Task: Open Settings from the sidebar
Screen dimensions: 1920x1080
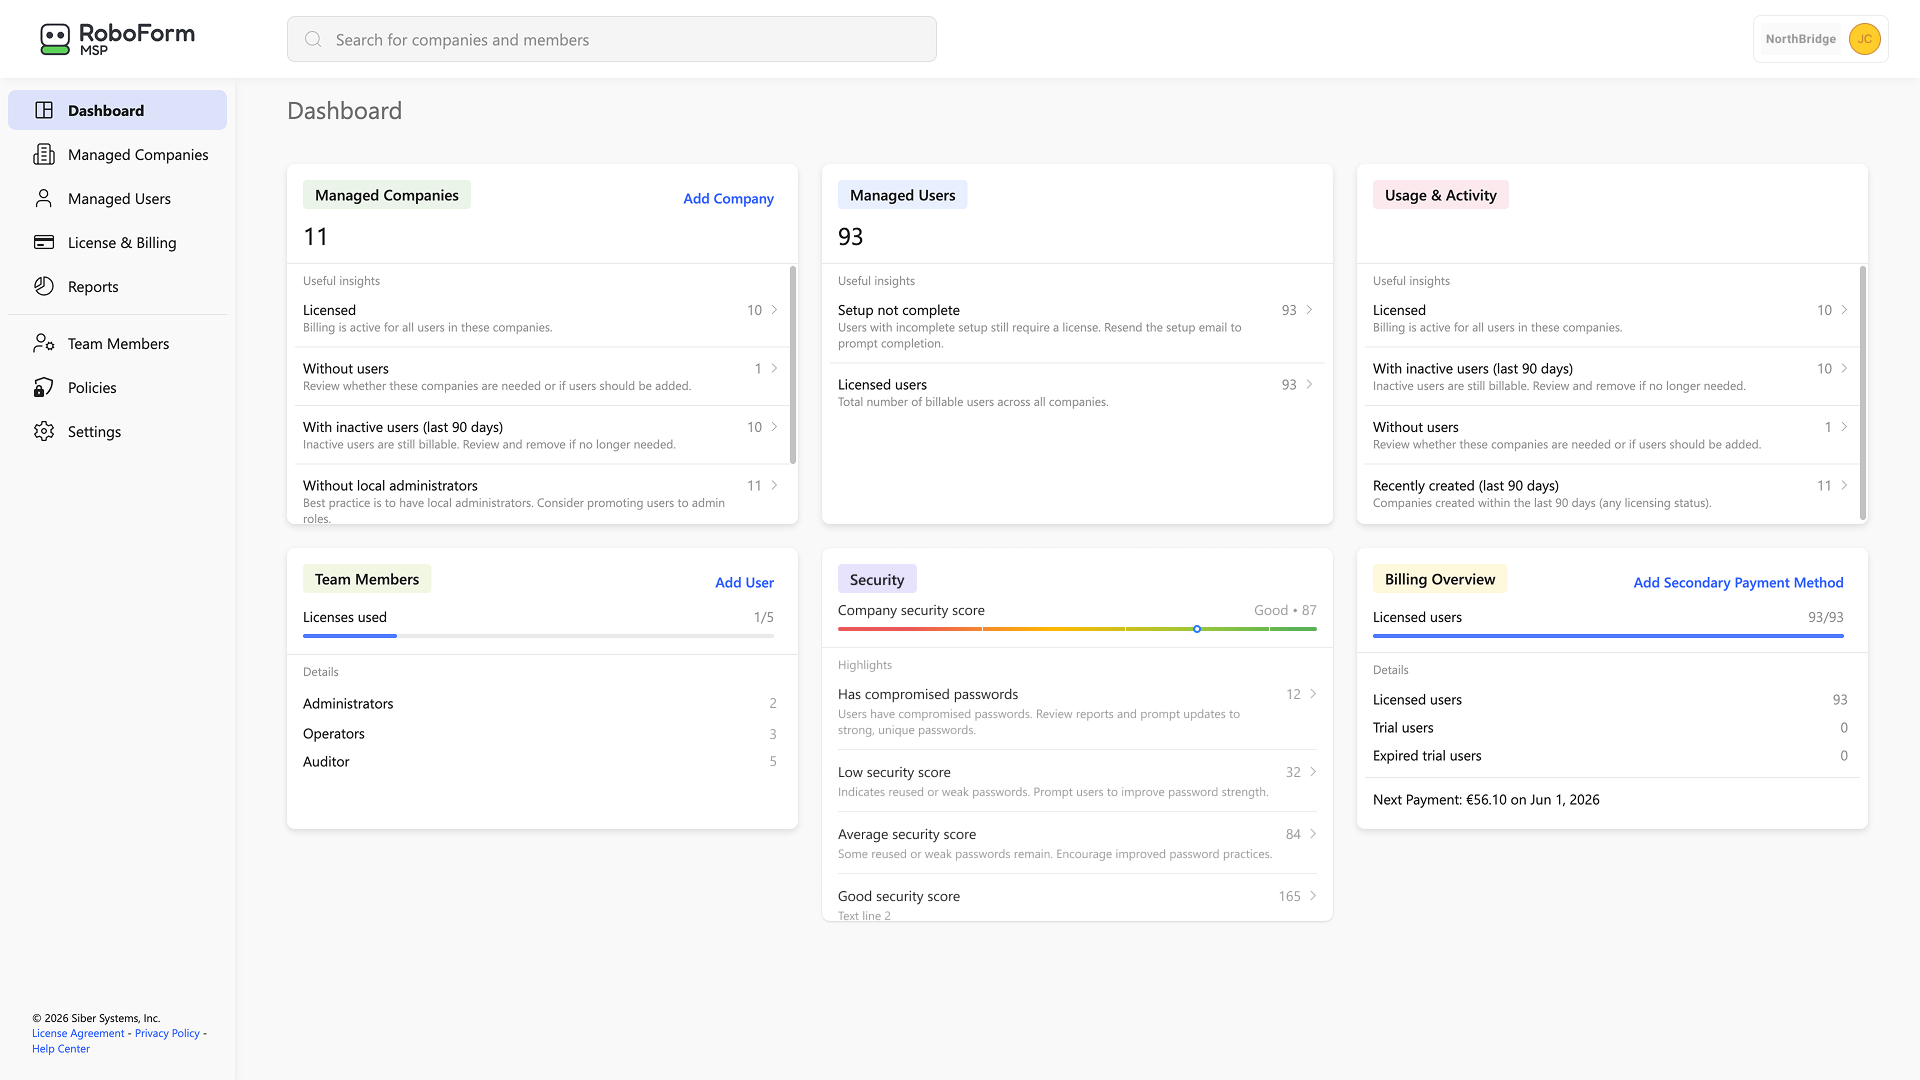Action: 118,431
